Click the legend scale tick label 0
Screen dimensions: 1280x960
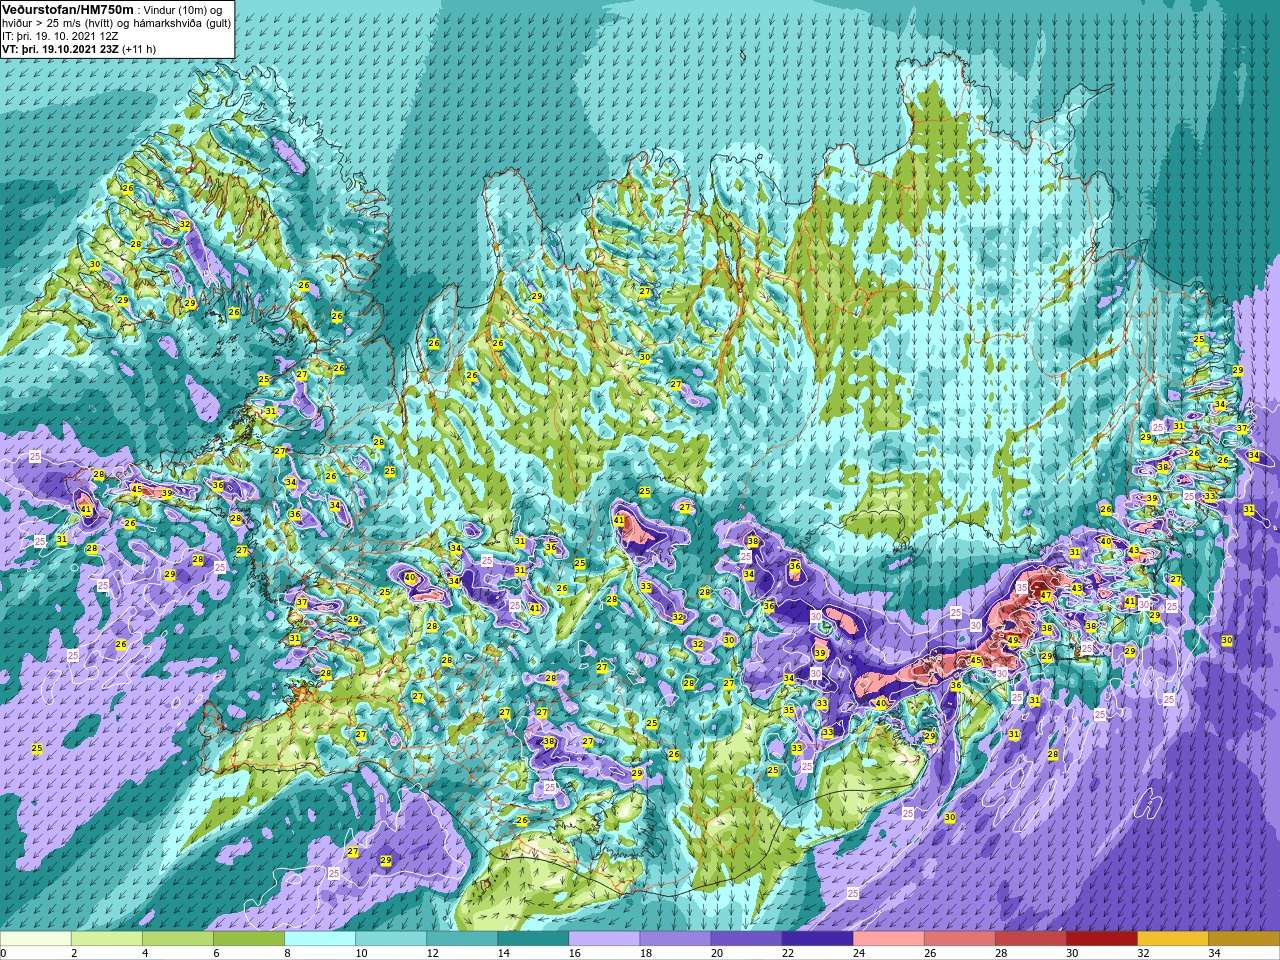point(3,953)
